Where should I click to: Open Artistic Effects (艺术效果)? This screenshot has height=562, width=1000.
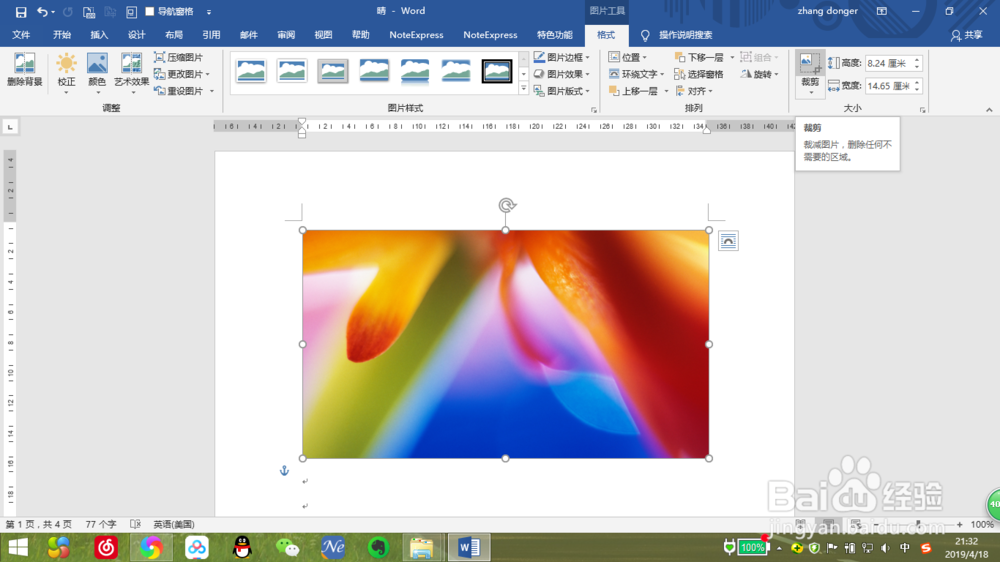tap(131, 71)
